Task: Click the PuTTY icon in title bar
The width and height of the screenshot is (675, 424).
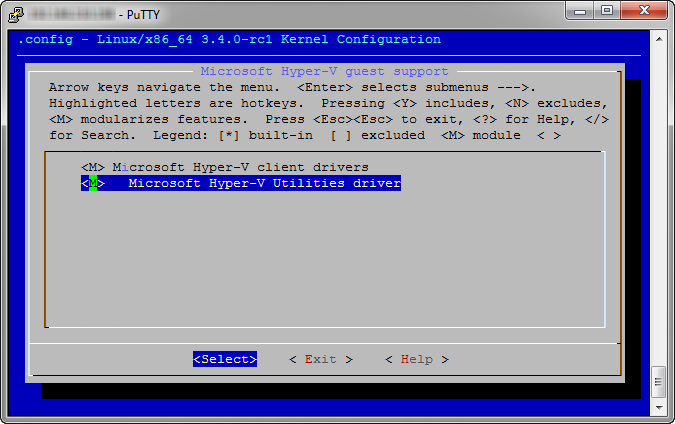Action: 16,15
